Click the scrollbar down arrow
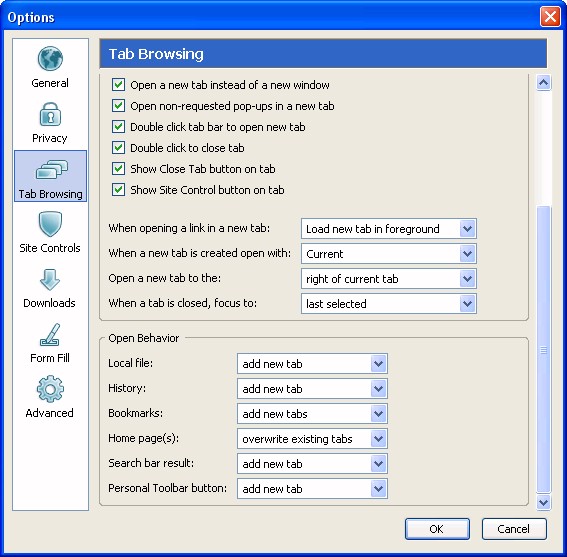 (x=543, y=502)
